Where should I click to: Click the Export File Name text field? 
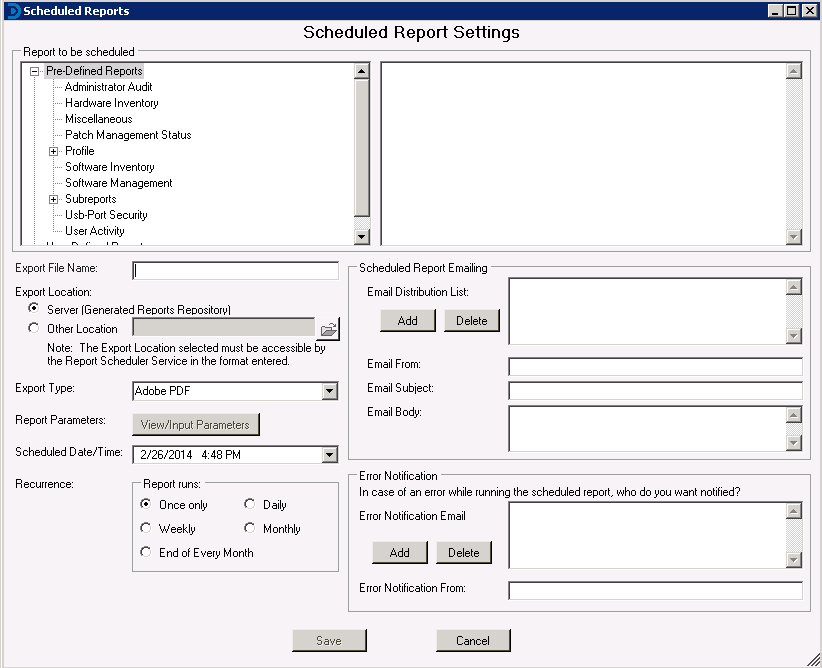coord(236,270)
